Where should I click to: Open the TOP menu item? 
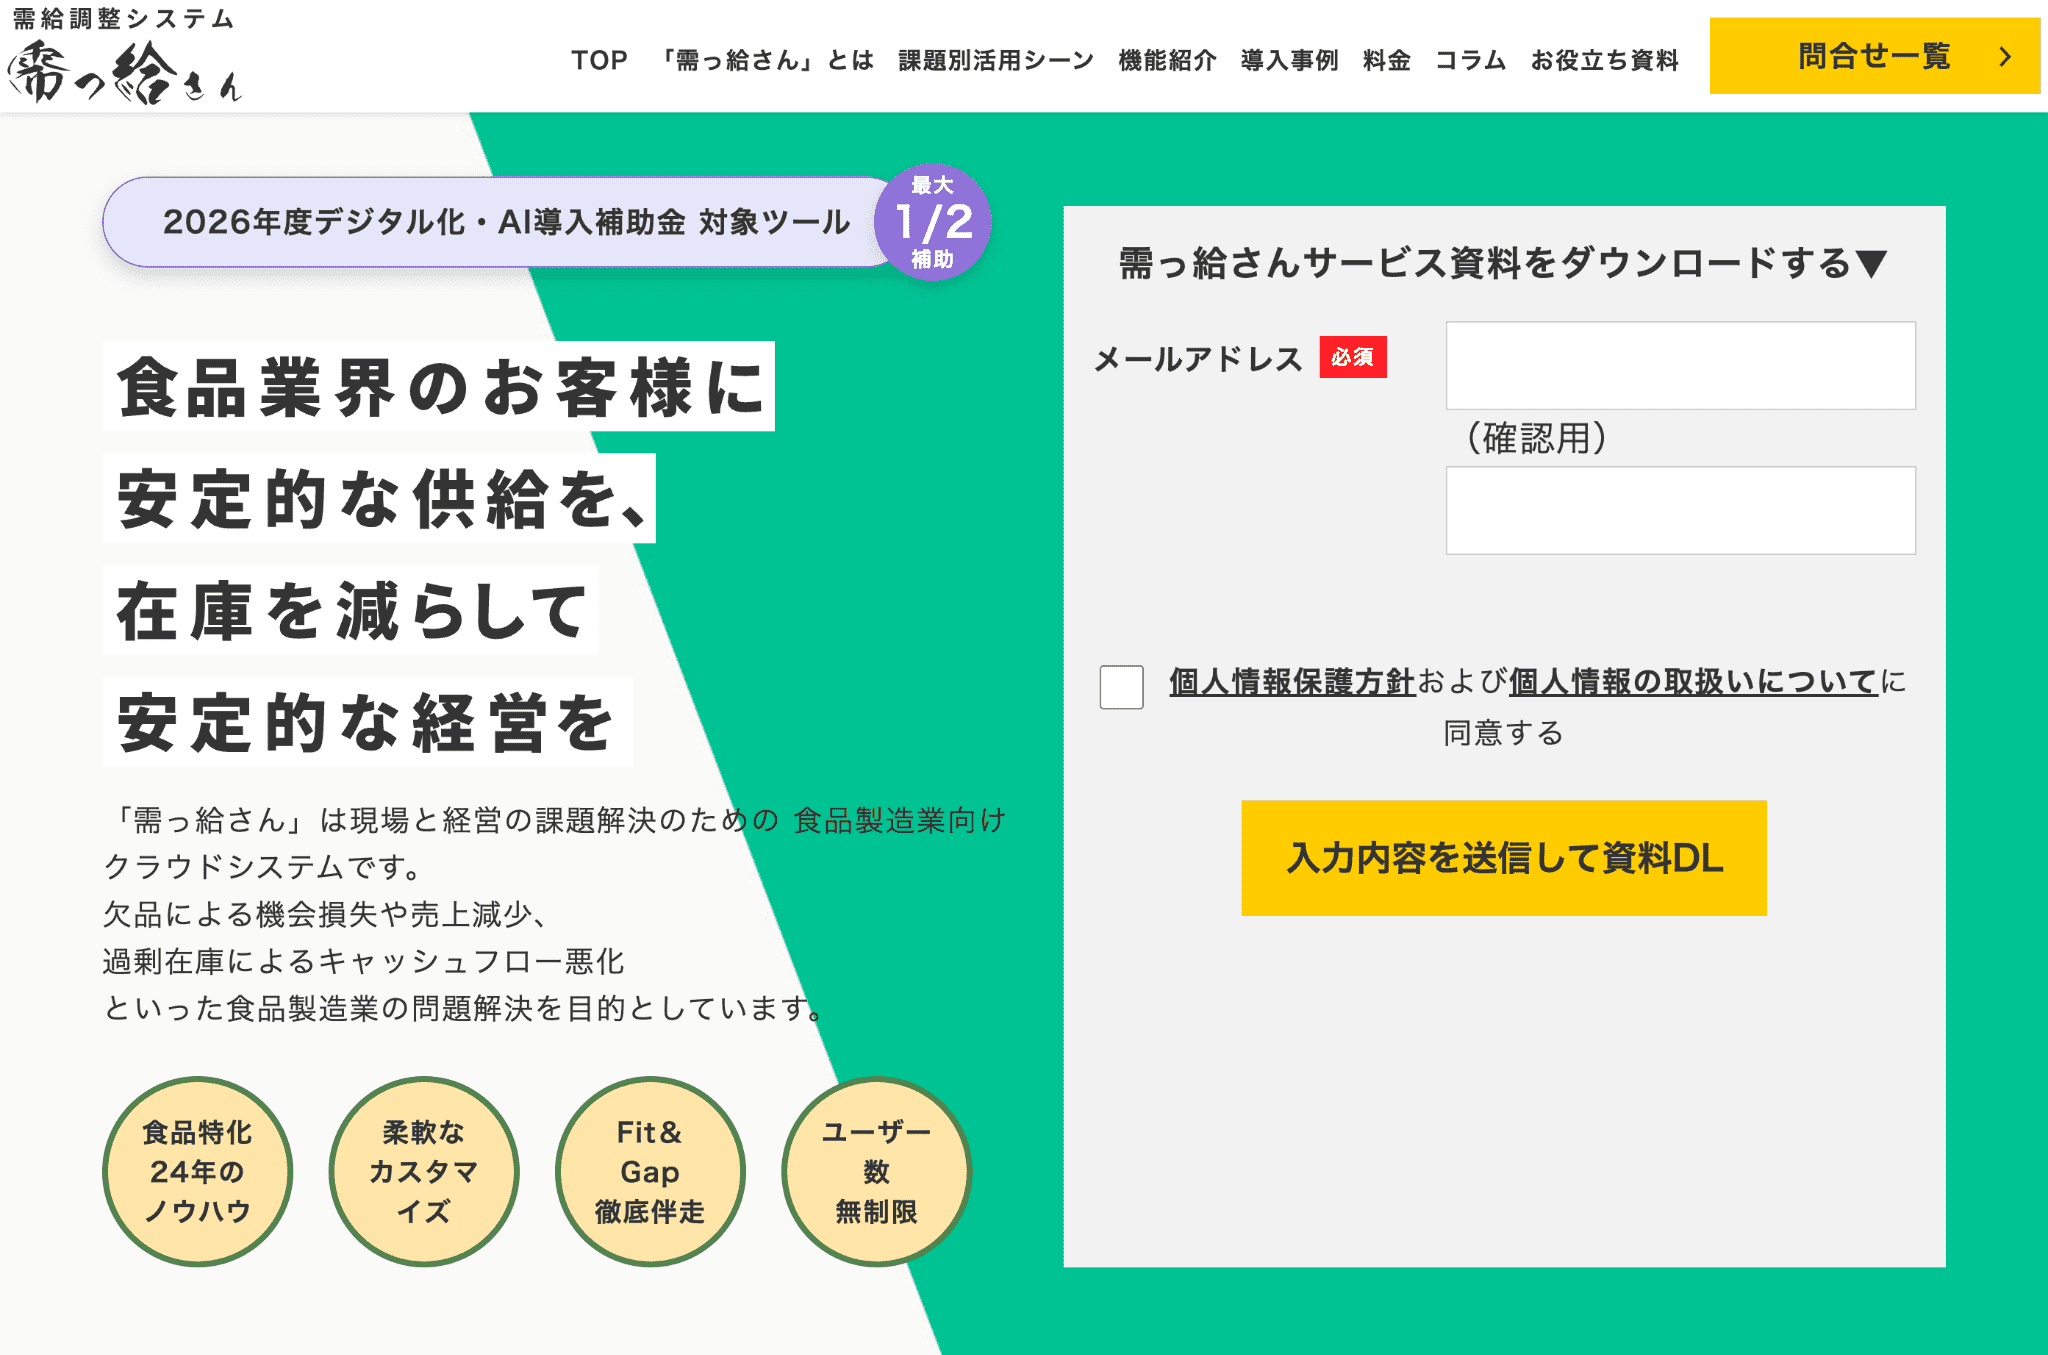[599, 60]
